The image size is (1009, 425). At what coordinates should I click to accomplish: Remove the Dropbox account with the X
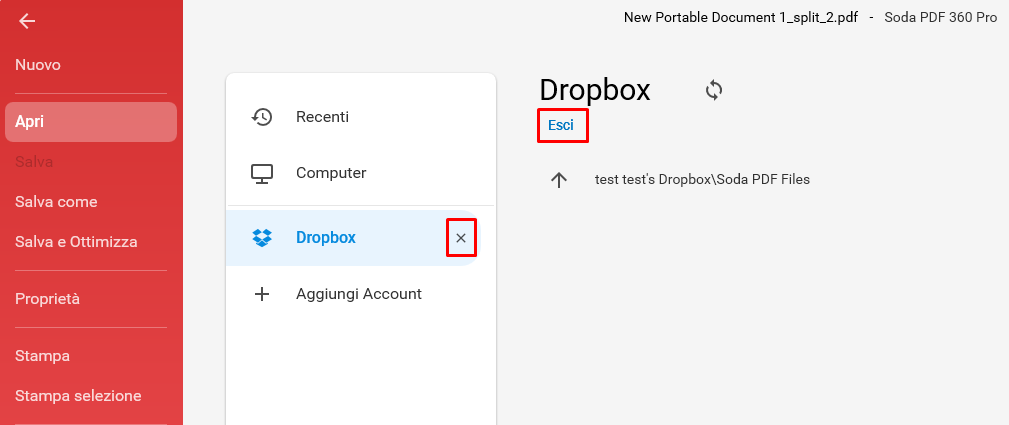[461, 238]
